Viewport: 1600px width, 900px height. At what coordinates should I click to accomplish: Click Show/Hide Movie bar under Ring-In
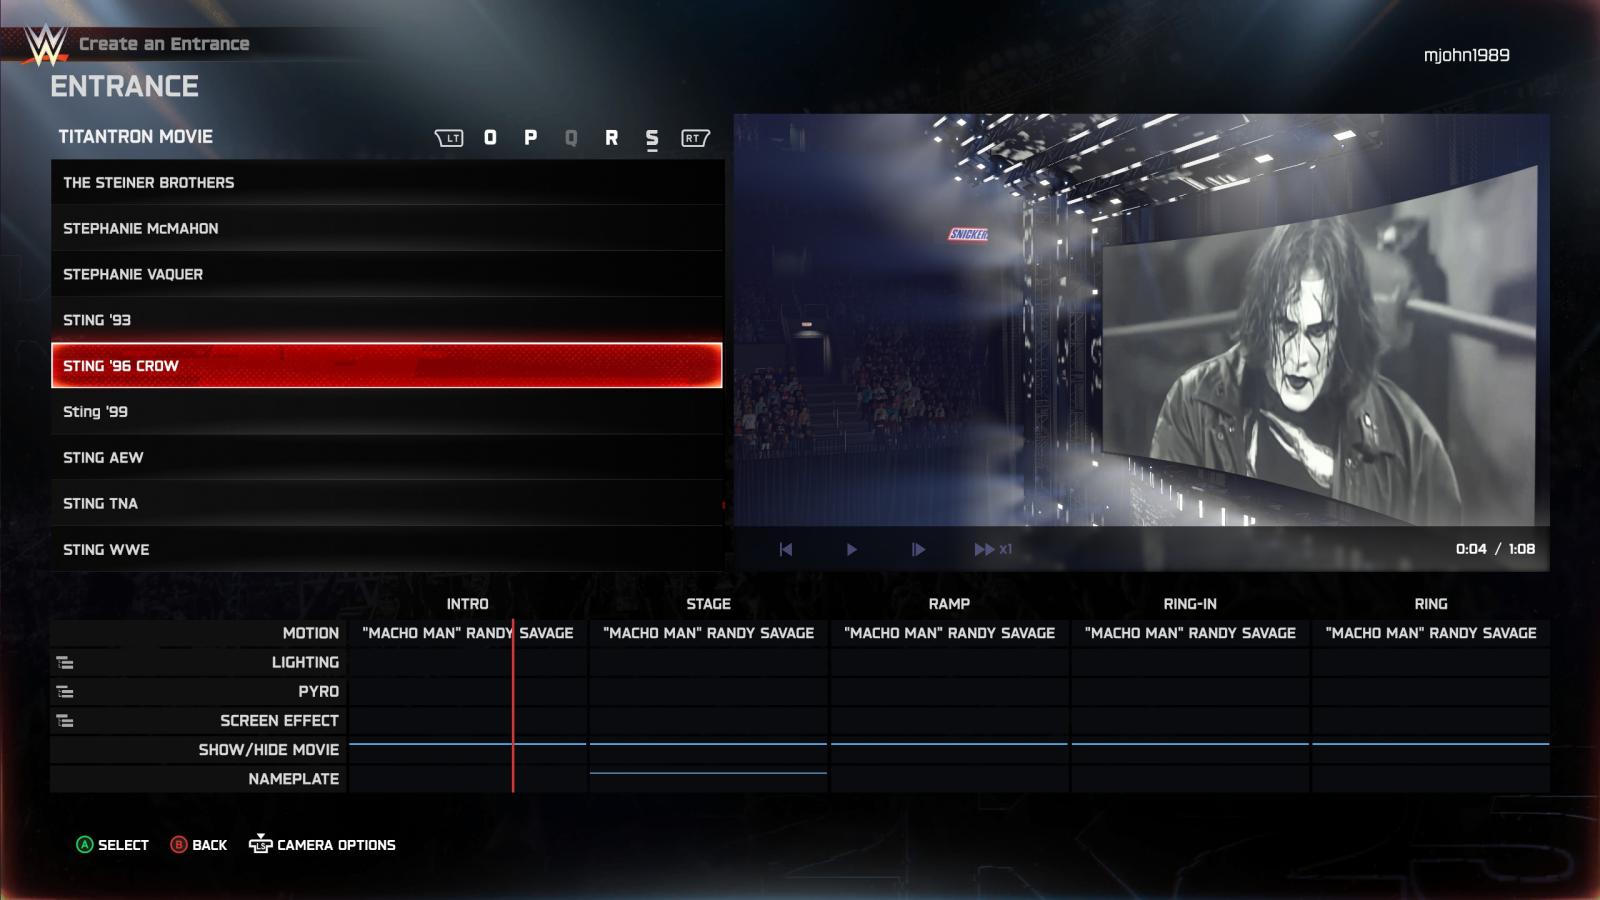click(x=1190, y=744)
